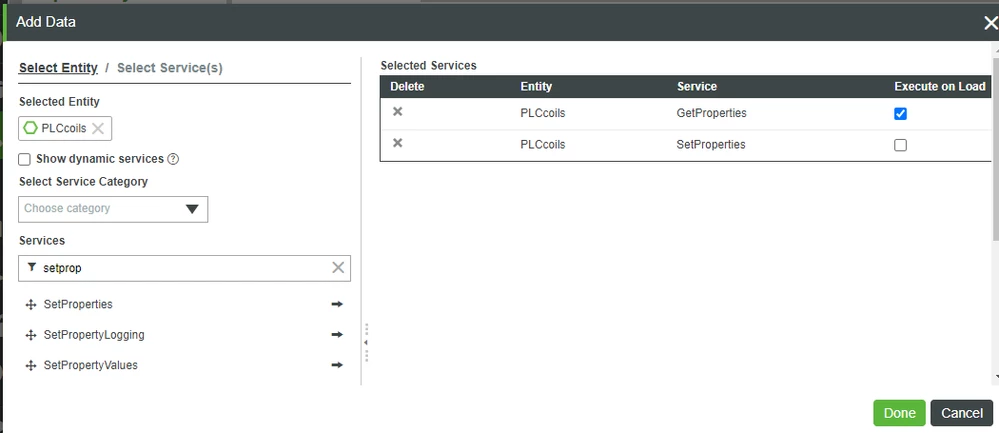Image resolution: width=999 pixels, height=433 pixels.
Task: Grab the move handle beside SetPropertyLogging
Action: pyautogui.click(x=30, y=335)
